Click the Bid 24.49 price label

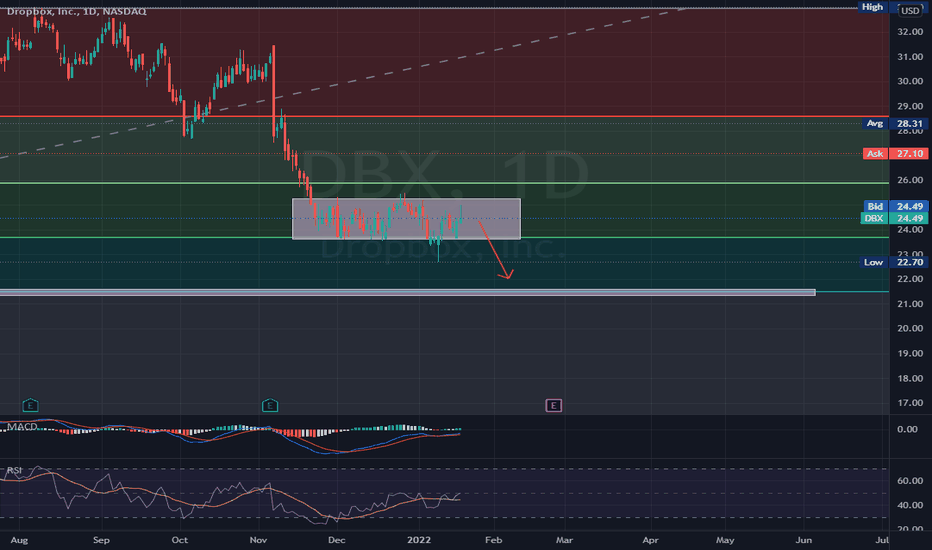(x=895, y=206)
